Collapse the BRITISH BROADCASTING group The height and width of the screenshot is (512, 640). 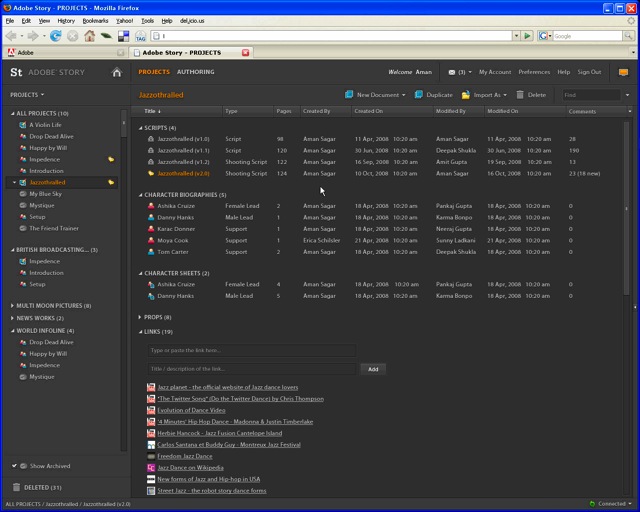point(12,249)
